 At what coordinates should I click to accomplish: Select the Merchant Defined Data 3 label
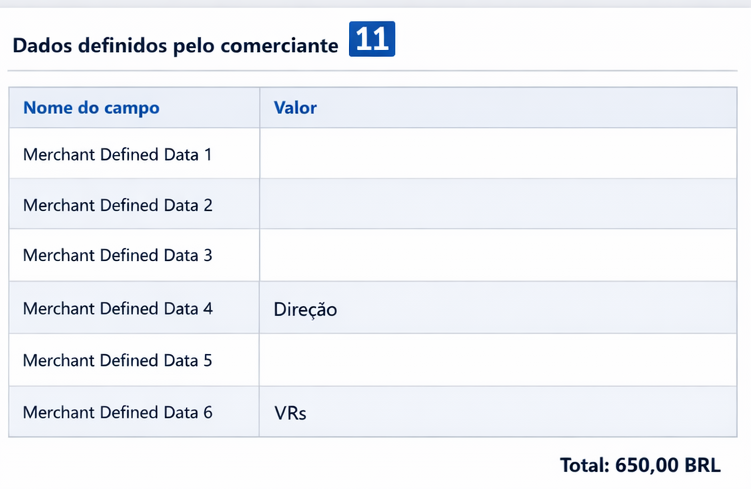click(117, 255)
